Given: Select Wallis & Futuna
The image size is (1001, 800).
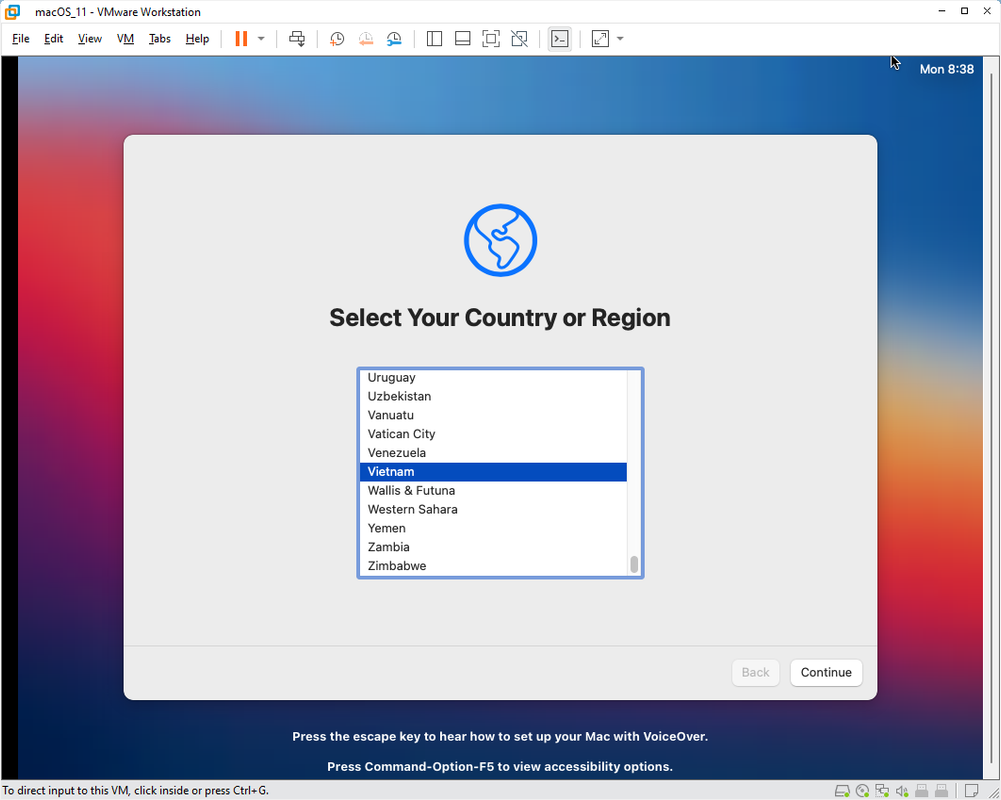Looking at the screenshot, I should [x=493, y=490].
